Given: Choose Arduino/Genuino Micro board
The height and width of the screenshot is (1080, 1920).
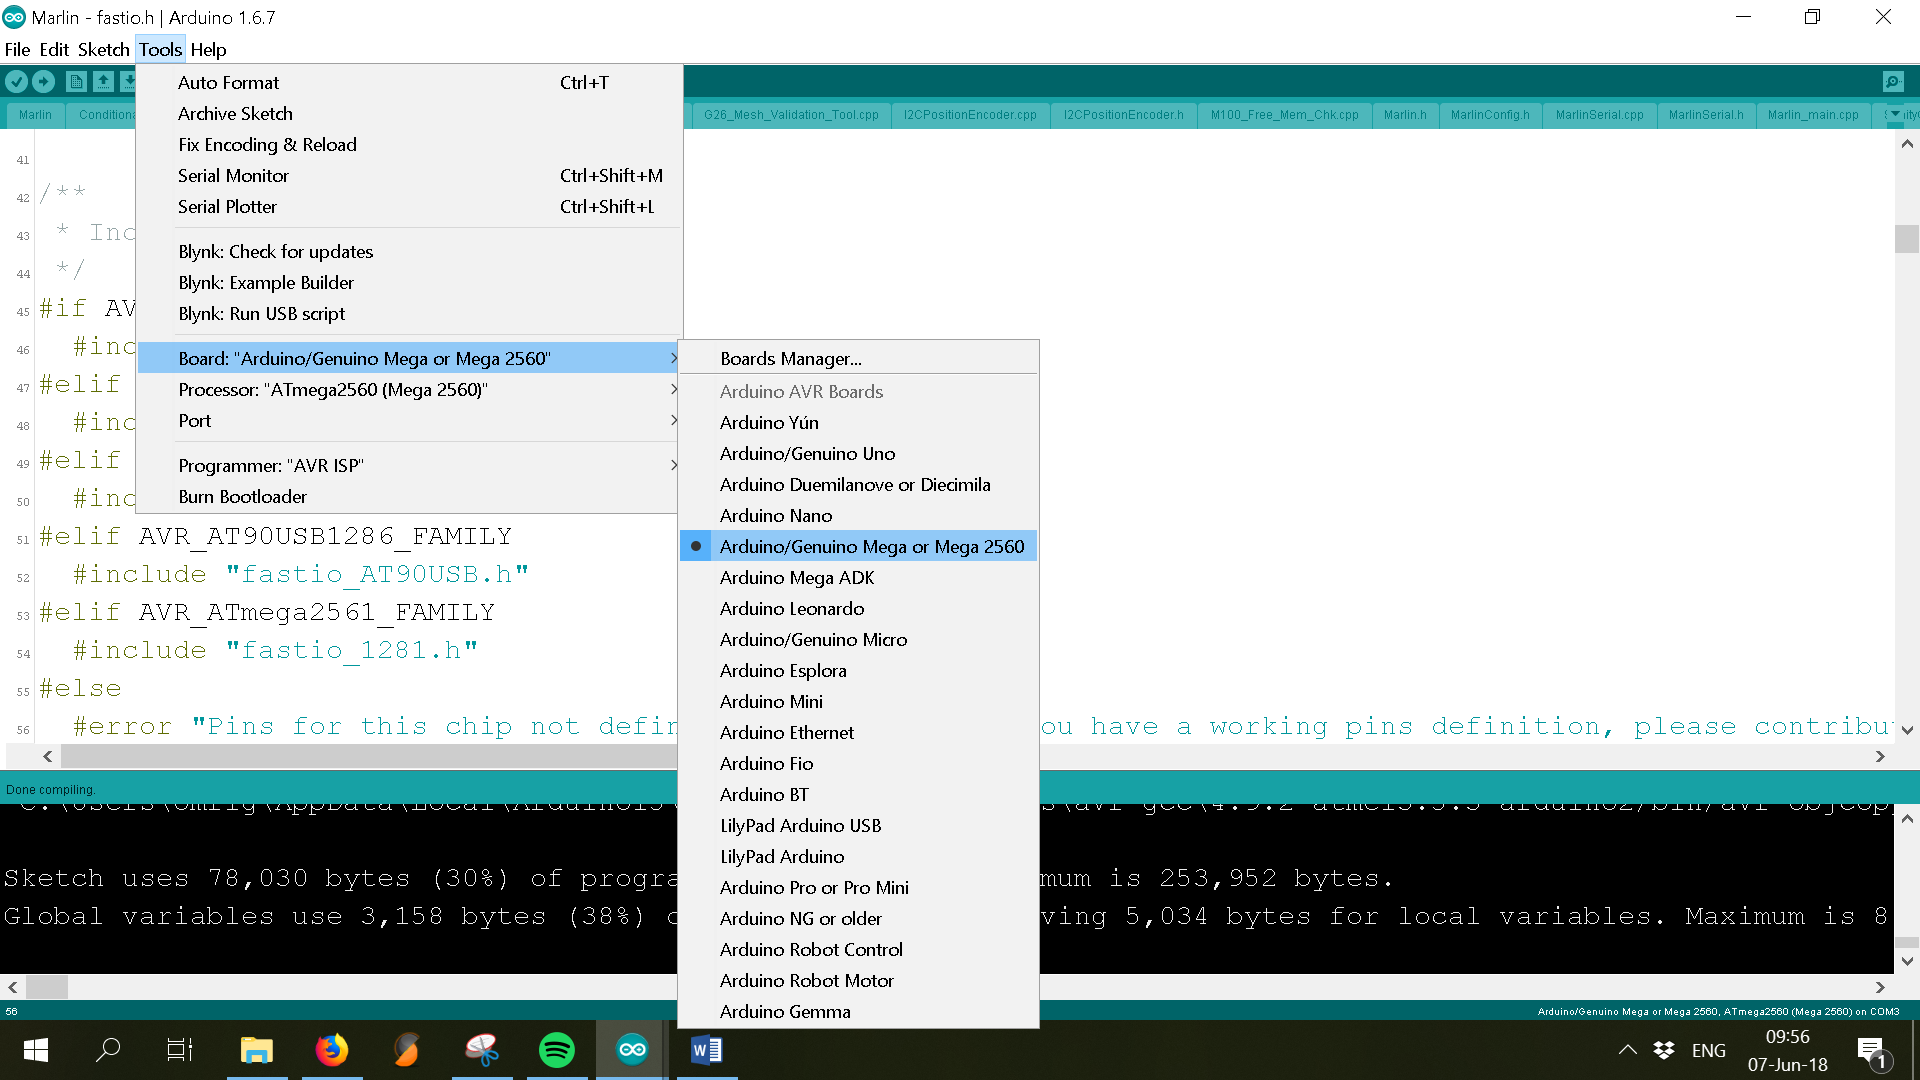Looking at the screenshot, I should coord(858,639).
